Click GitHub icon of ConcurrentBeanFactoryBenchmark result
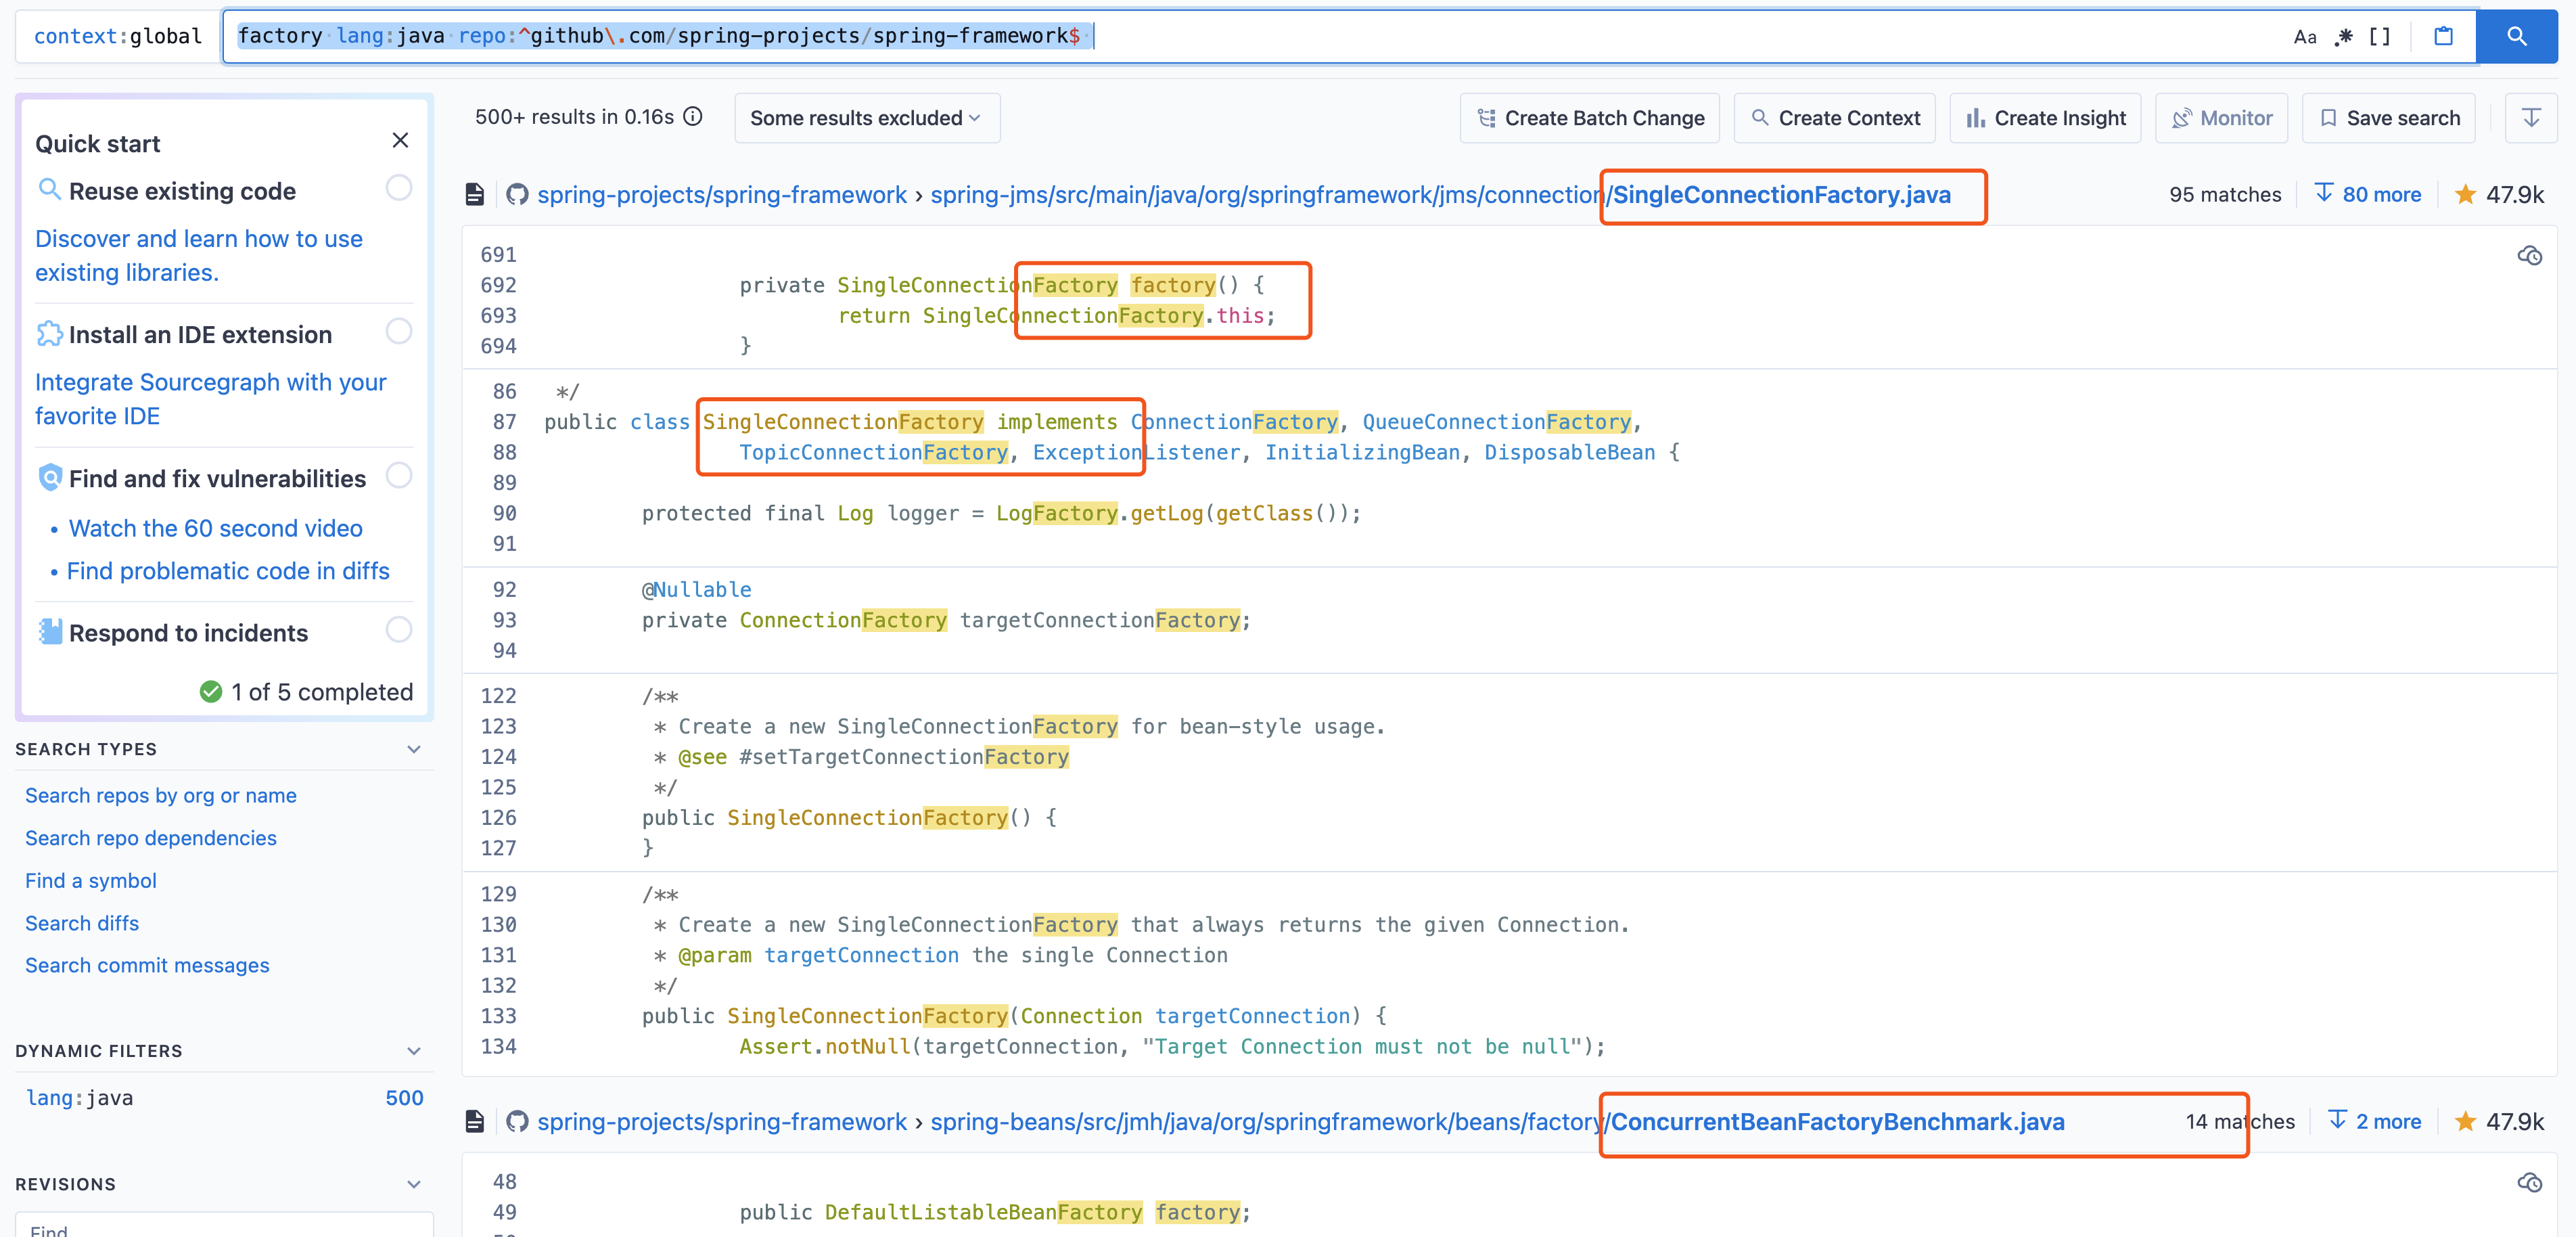The image size is (2576, 1237). [x=517, y=1122]
